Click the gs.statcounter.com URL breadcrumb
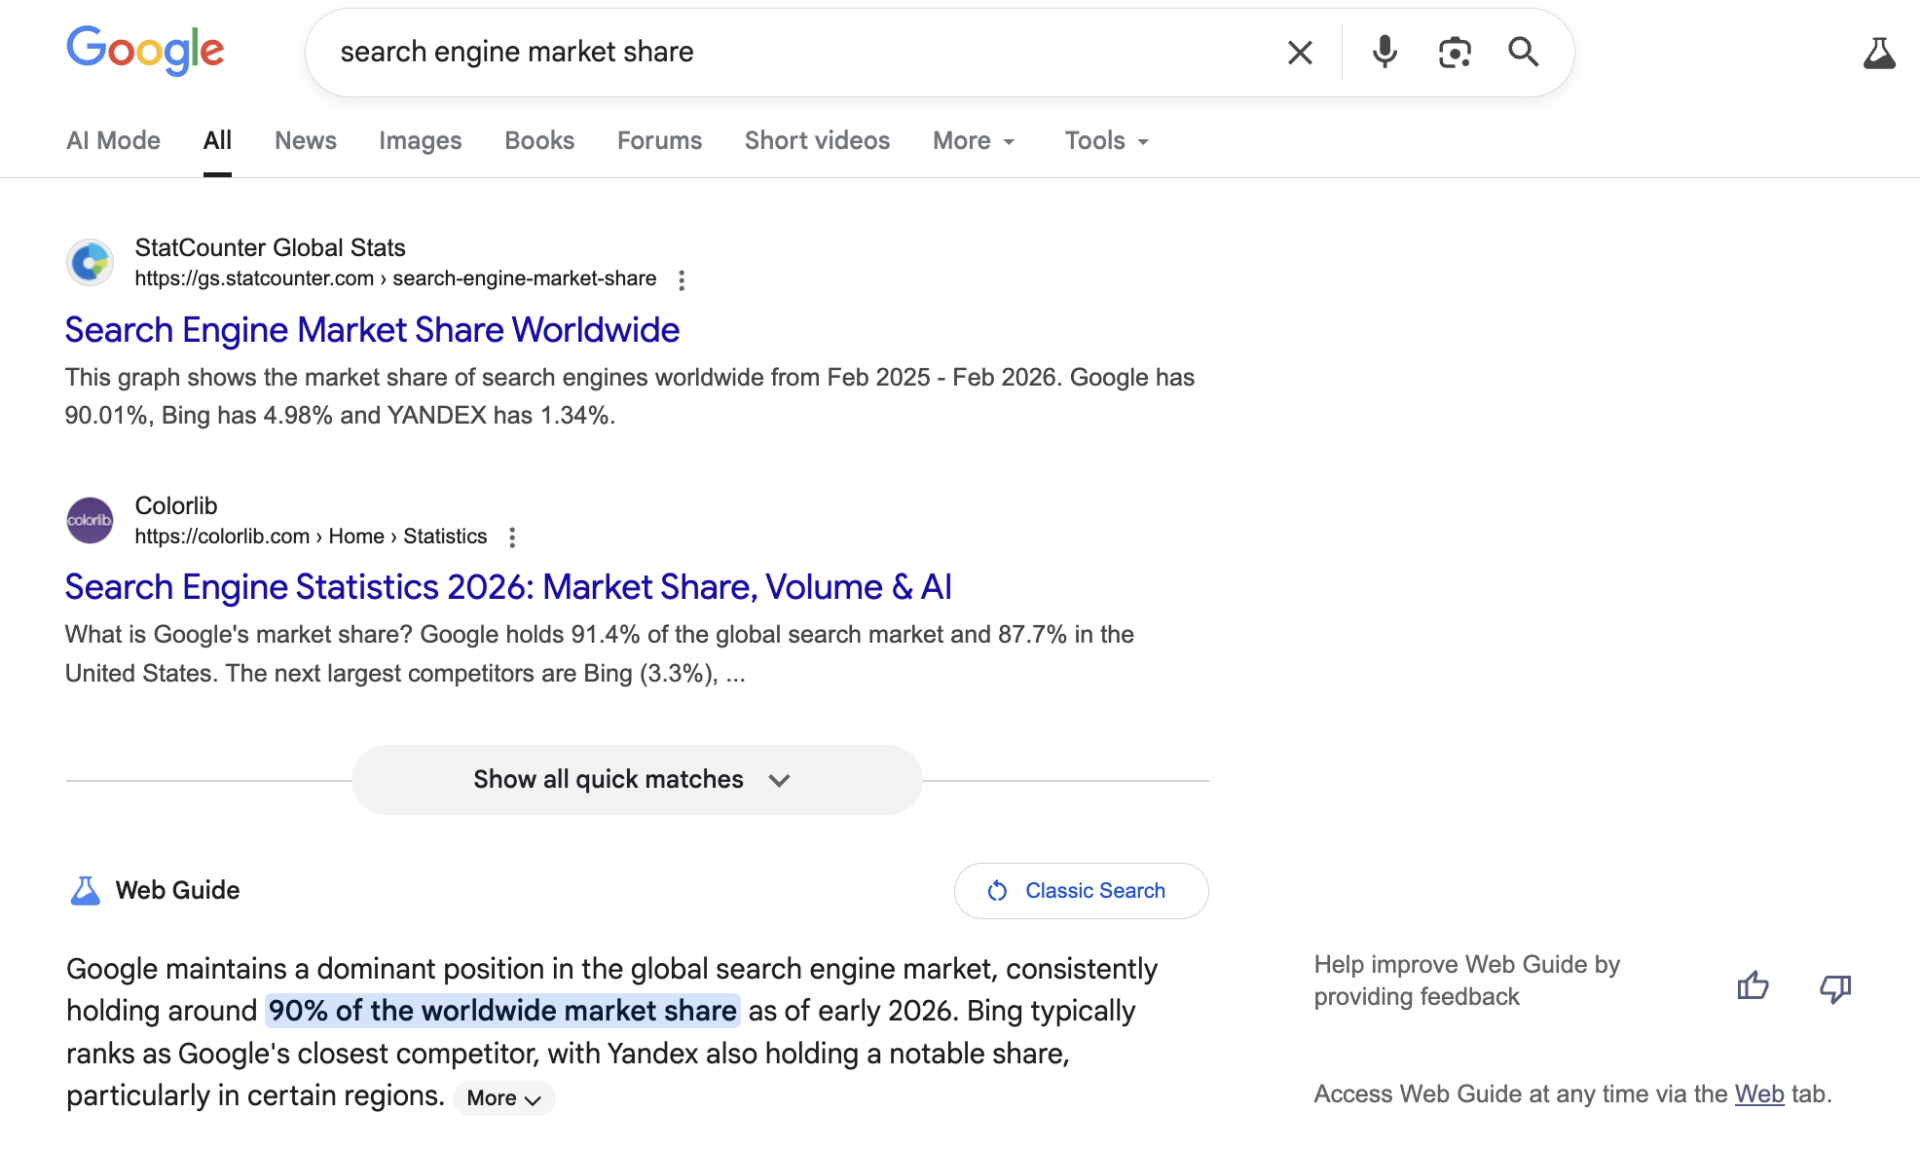Image resolution: width=1920 pixels, height=1149 pixels. (395, 278)
